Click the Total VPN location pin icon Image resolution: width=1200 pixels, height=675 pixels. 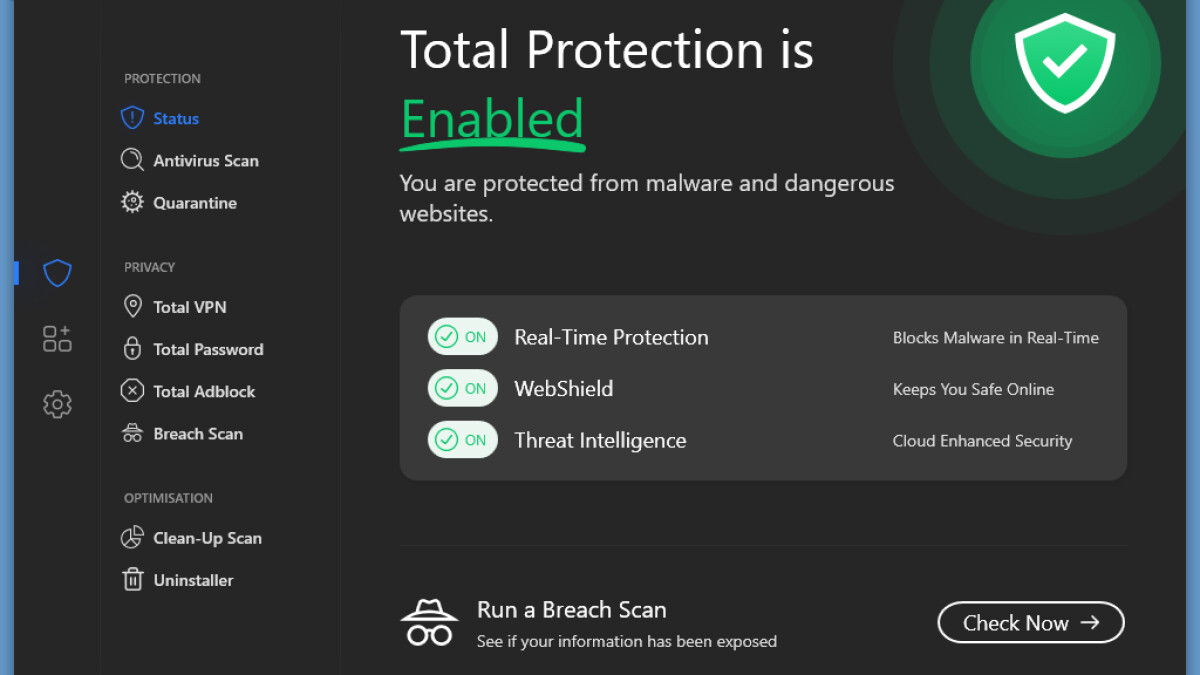pos(132,307)
